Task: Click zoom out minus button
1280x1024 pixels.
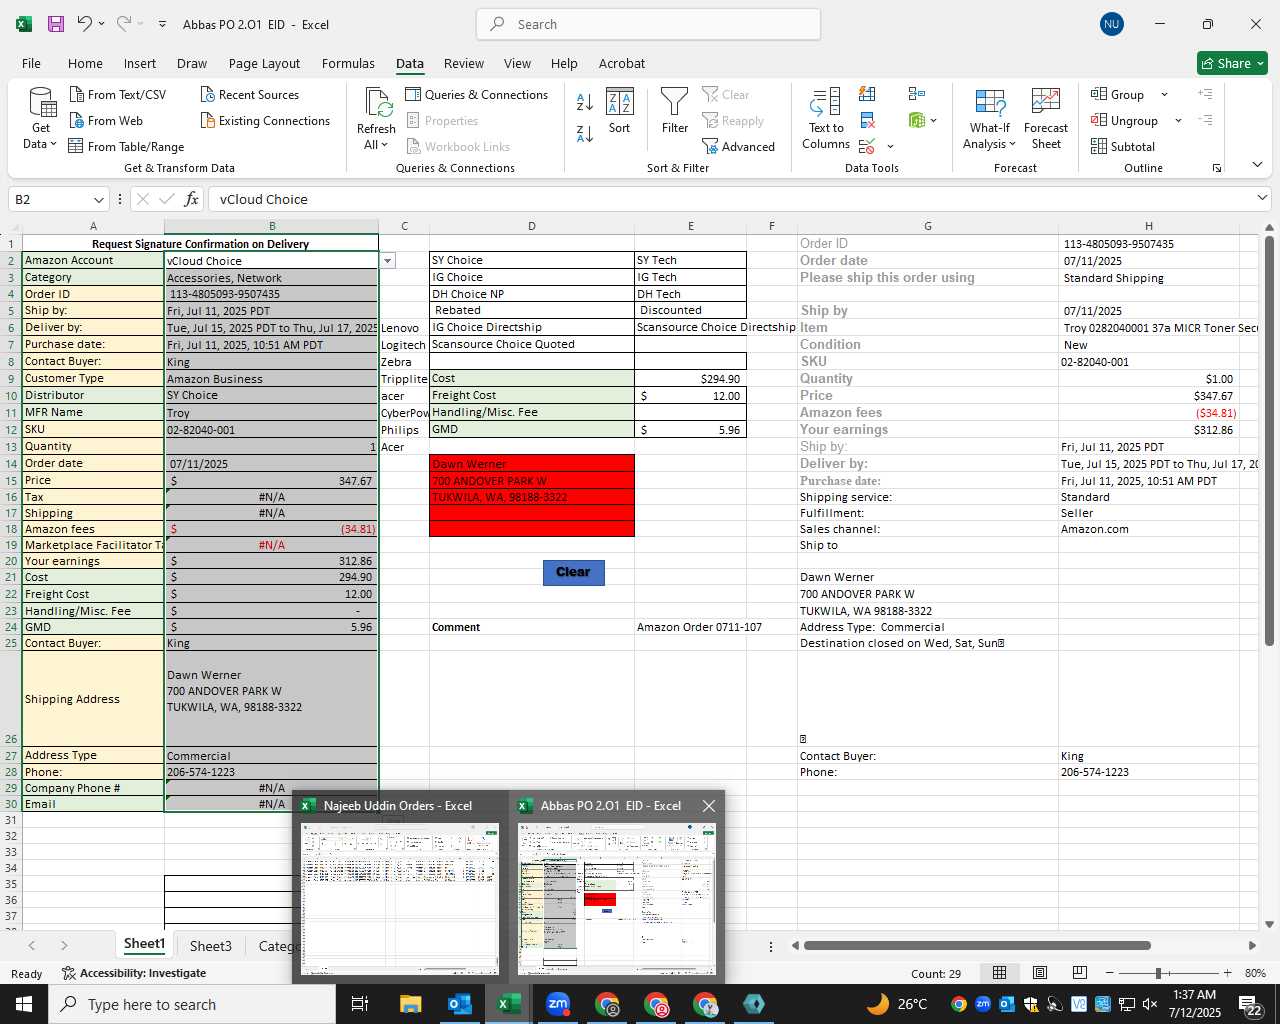Action: pyautogui.click(x=1110, y=973)
